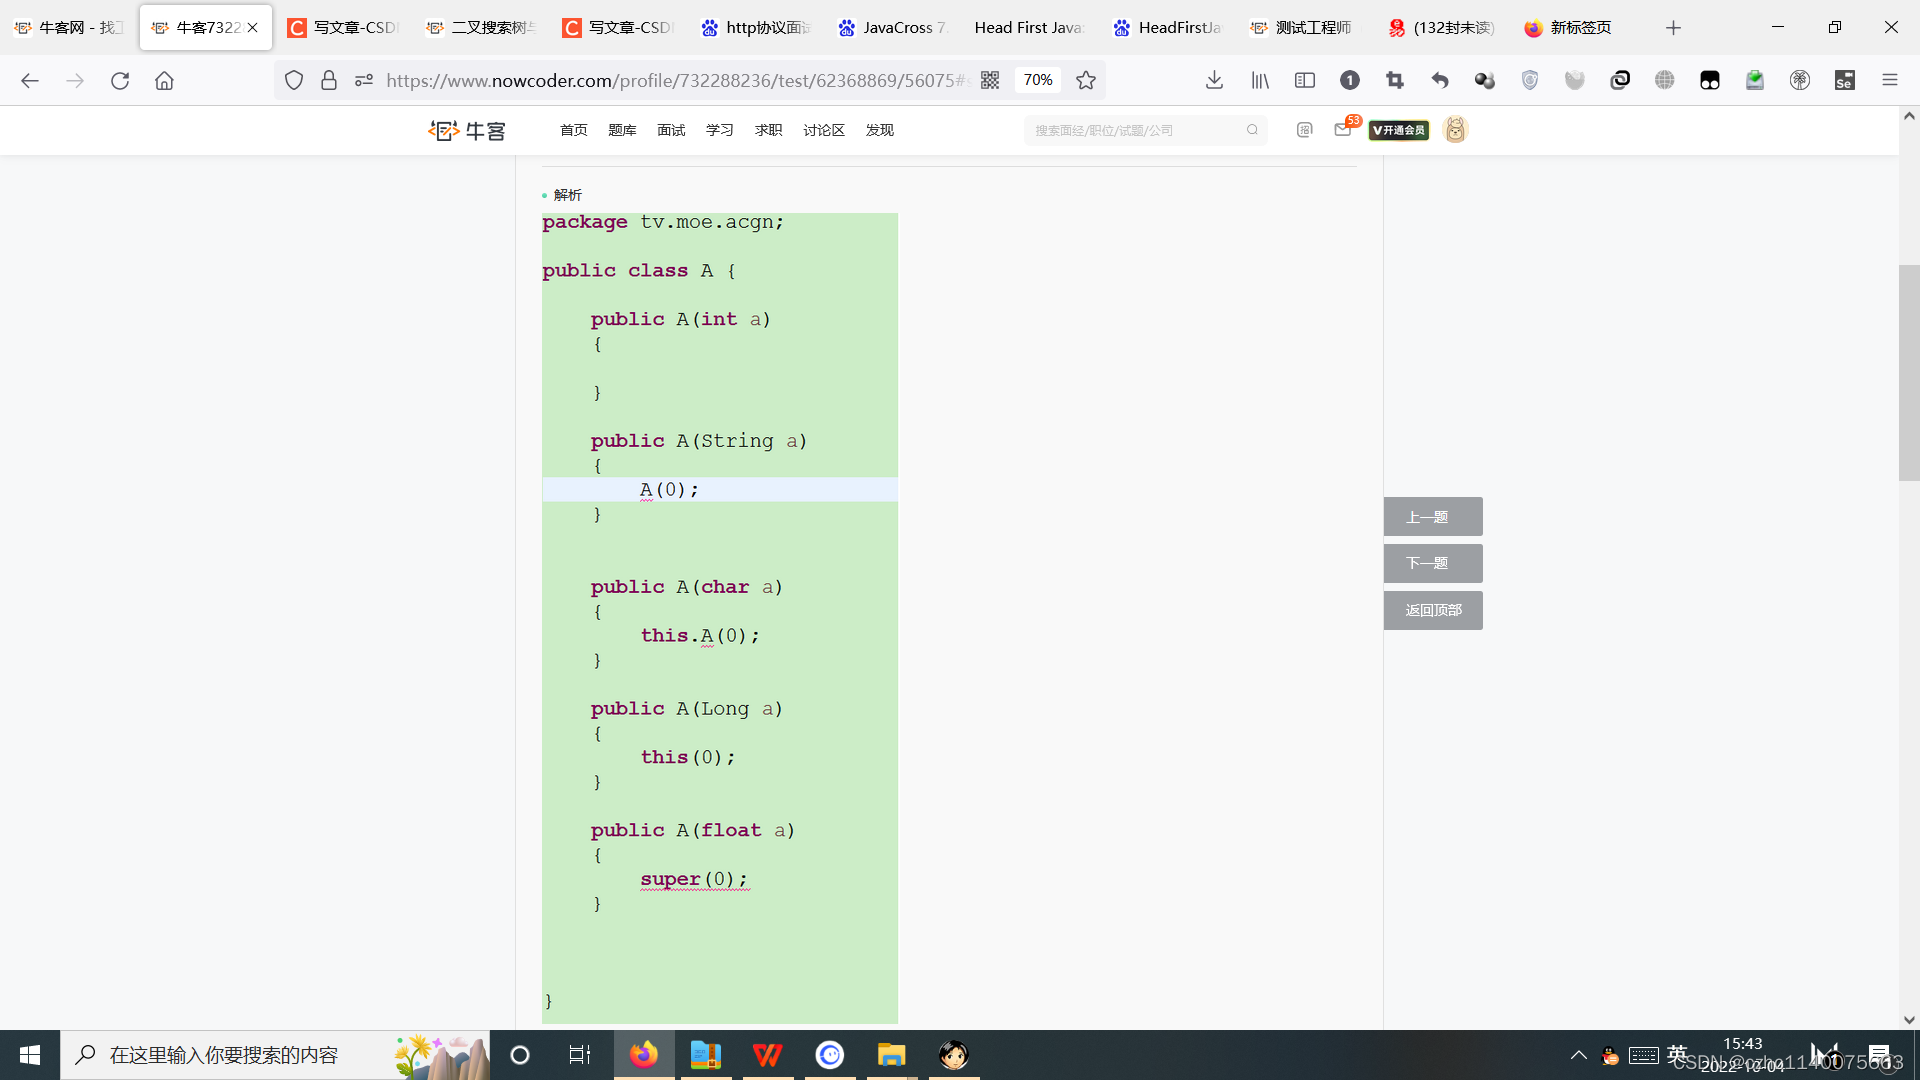
Task: Open the 讨论区 navigation item
Action: click(x=824, y=130)
